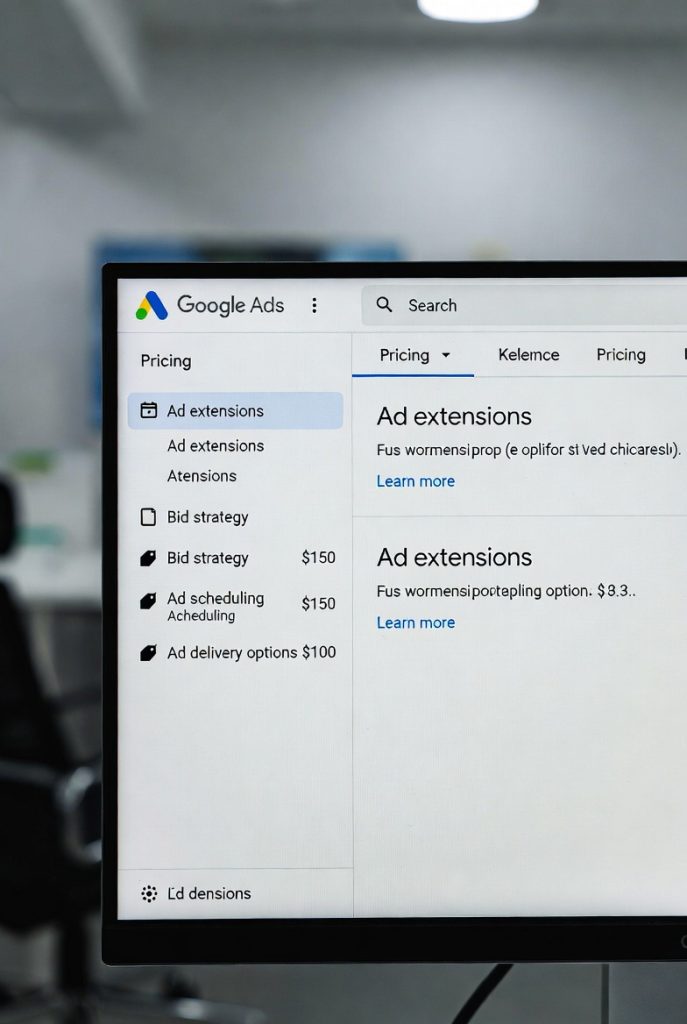Select Atensions in the sidebar
Viewport: 687px width, 1024px height.
click(x=201, y=476)
